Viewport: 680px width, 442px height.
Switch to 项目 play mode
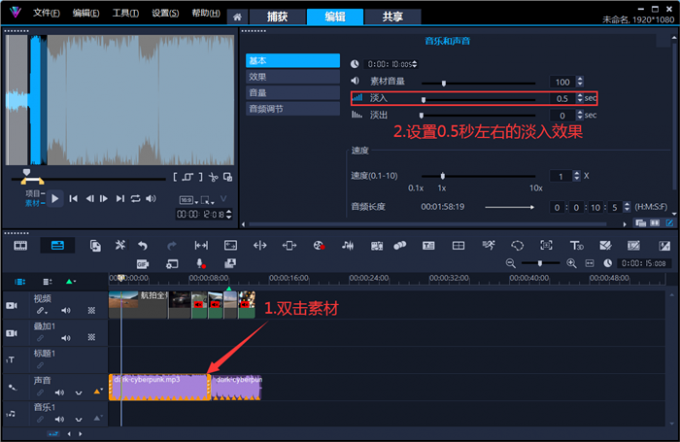click(x=33, y=193)
